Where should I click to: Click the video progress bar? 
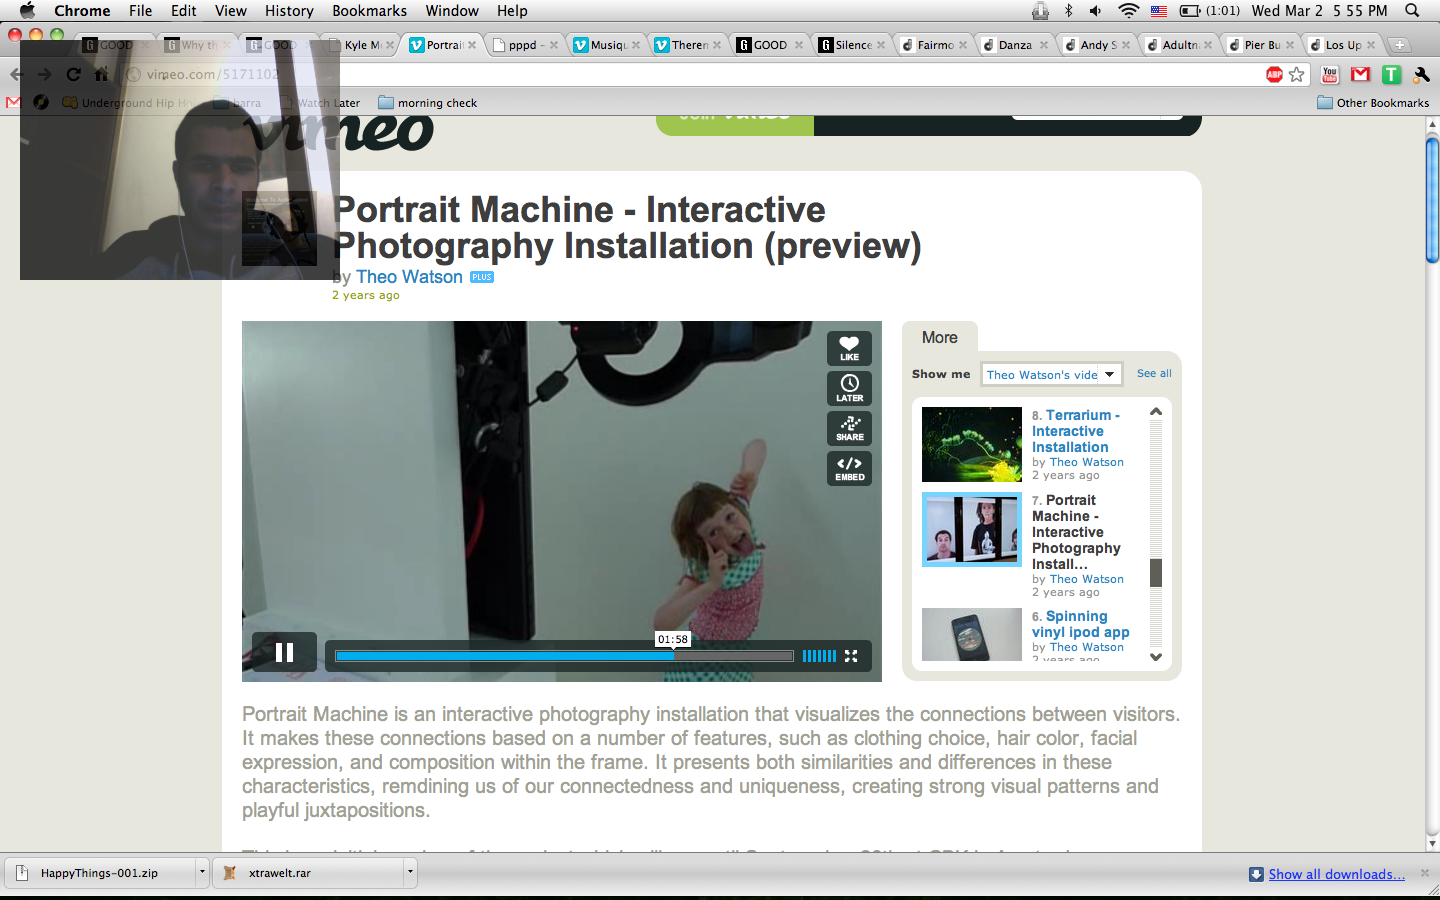[564, 656]
